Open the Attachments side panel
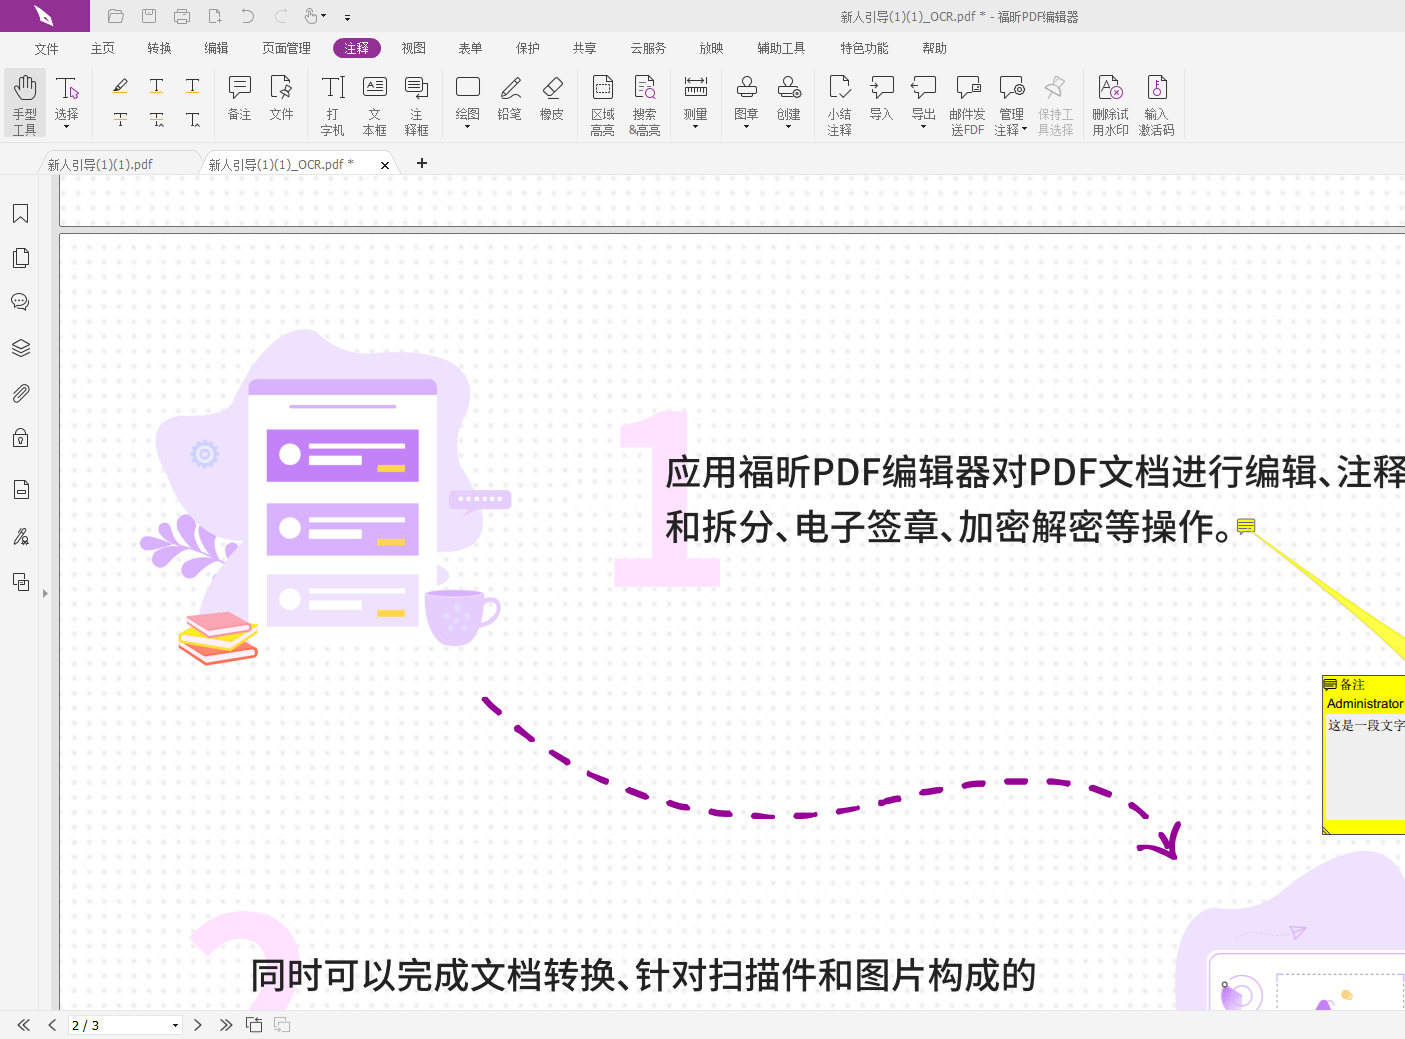Image resolution: width=1405 pixels, height=1039 pixels. tap(20, 393)
